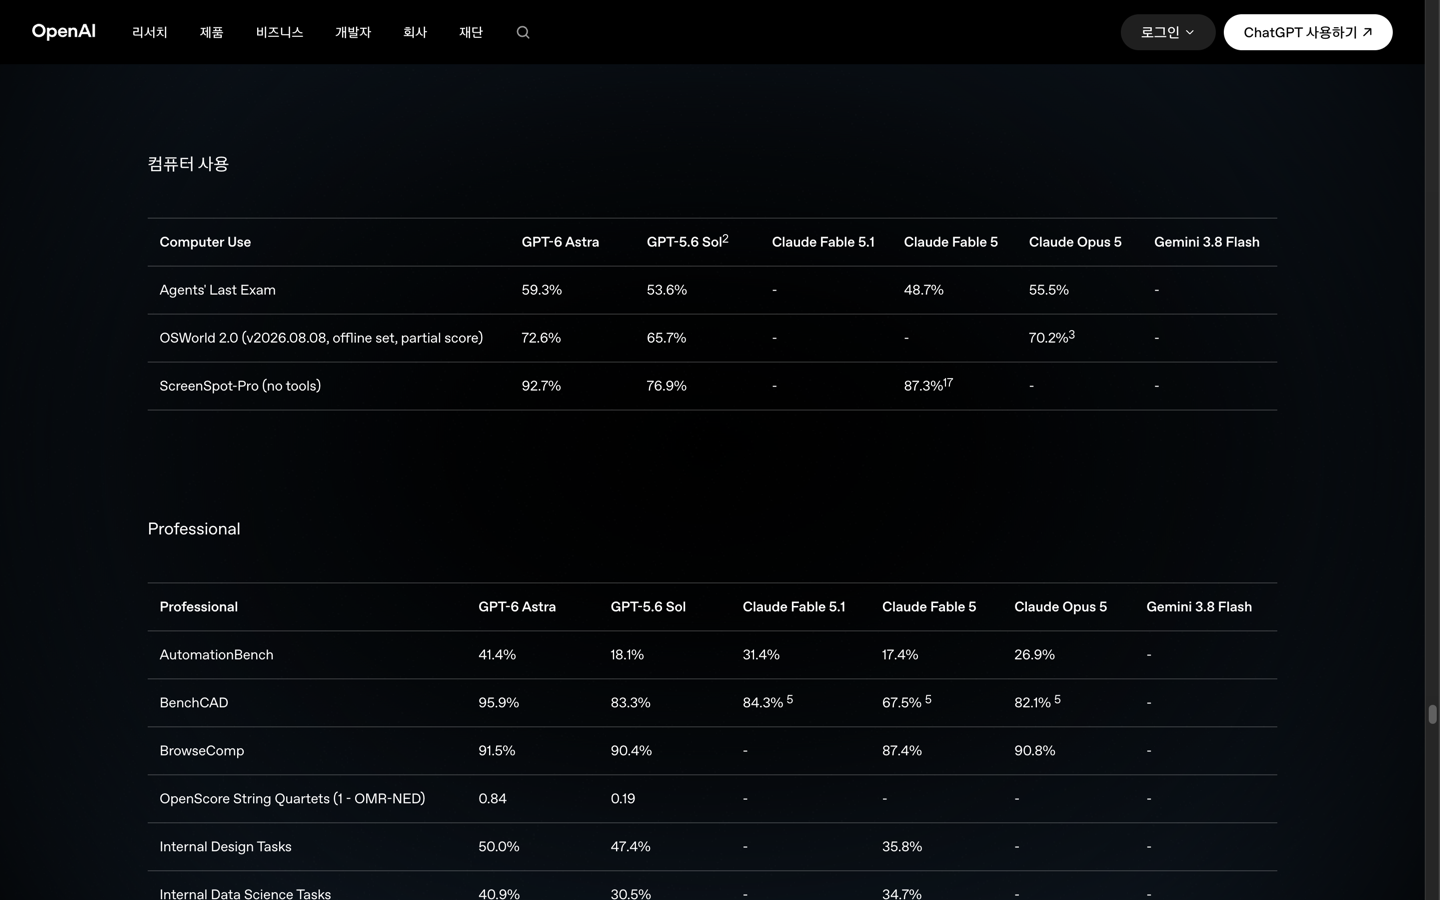
Task: Click the 55.5% score cell
Action: click(1049, 290)
